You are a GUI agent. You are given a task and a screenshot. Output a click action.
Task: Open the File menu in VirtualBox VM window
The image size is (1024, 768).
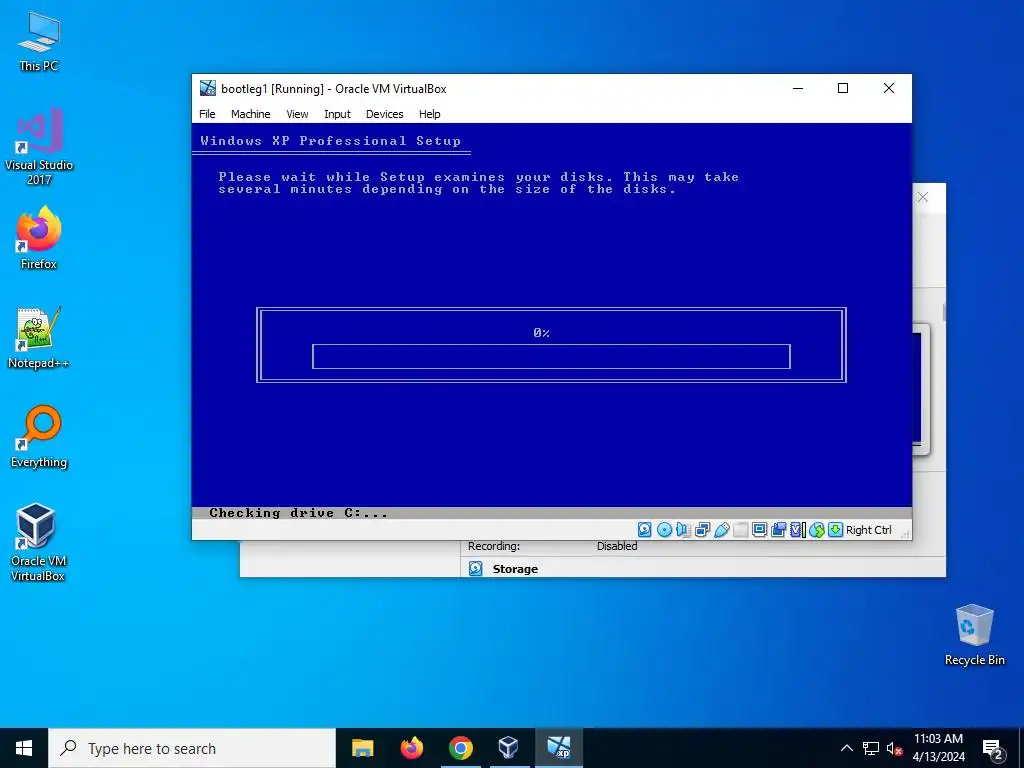point(207,114)
